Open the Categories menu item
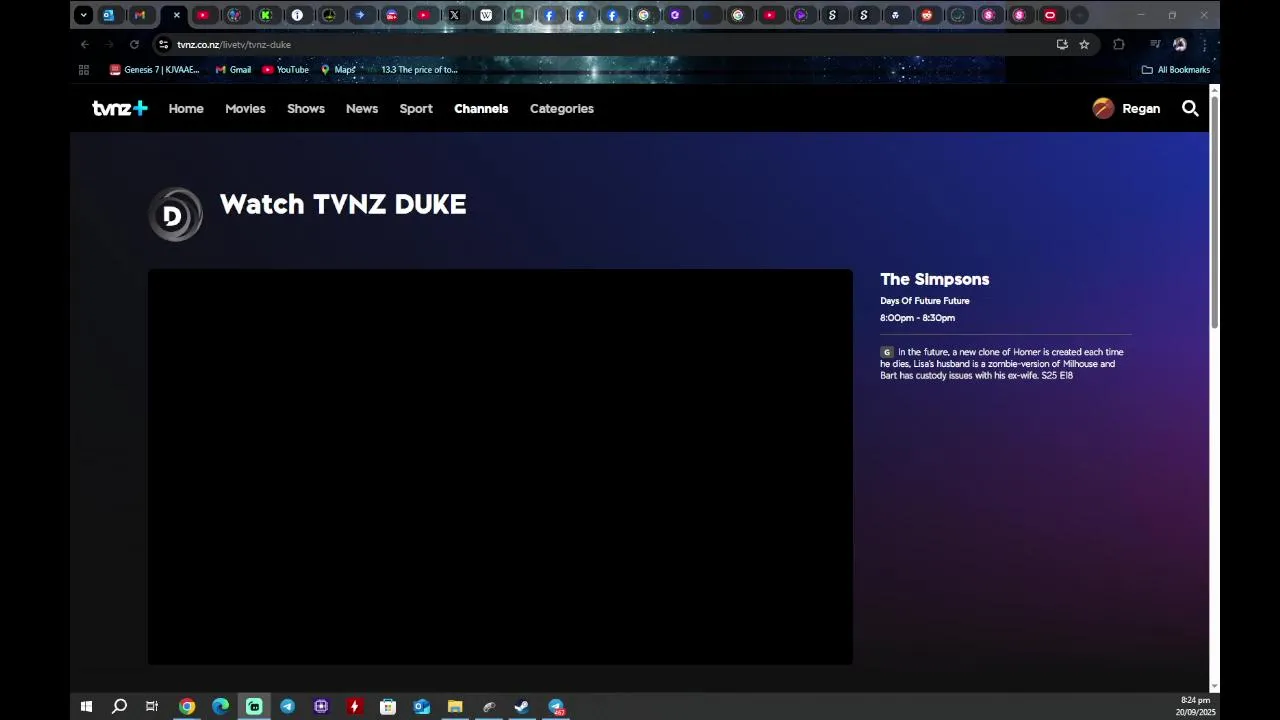 (x=562, y=108)
